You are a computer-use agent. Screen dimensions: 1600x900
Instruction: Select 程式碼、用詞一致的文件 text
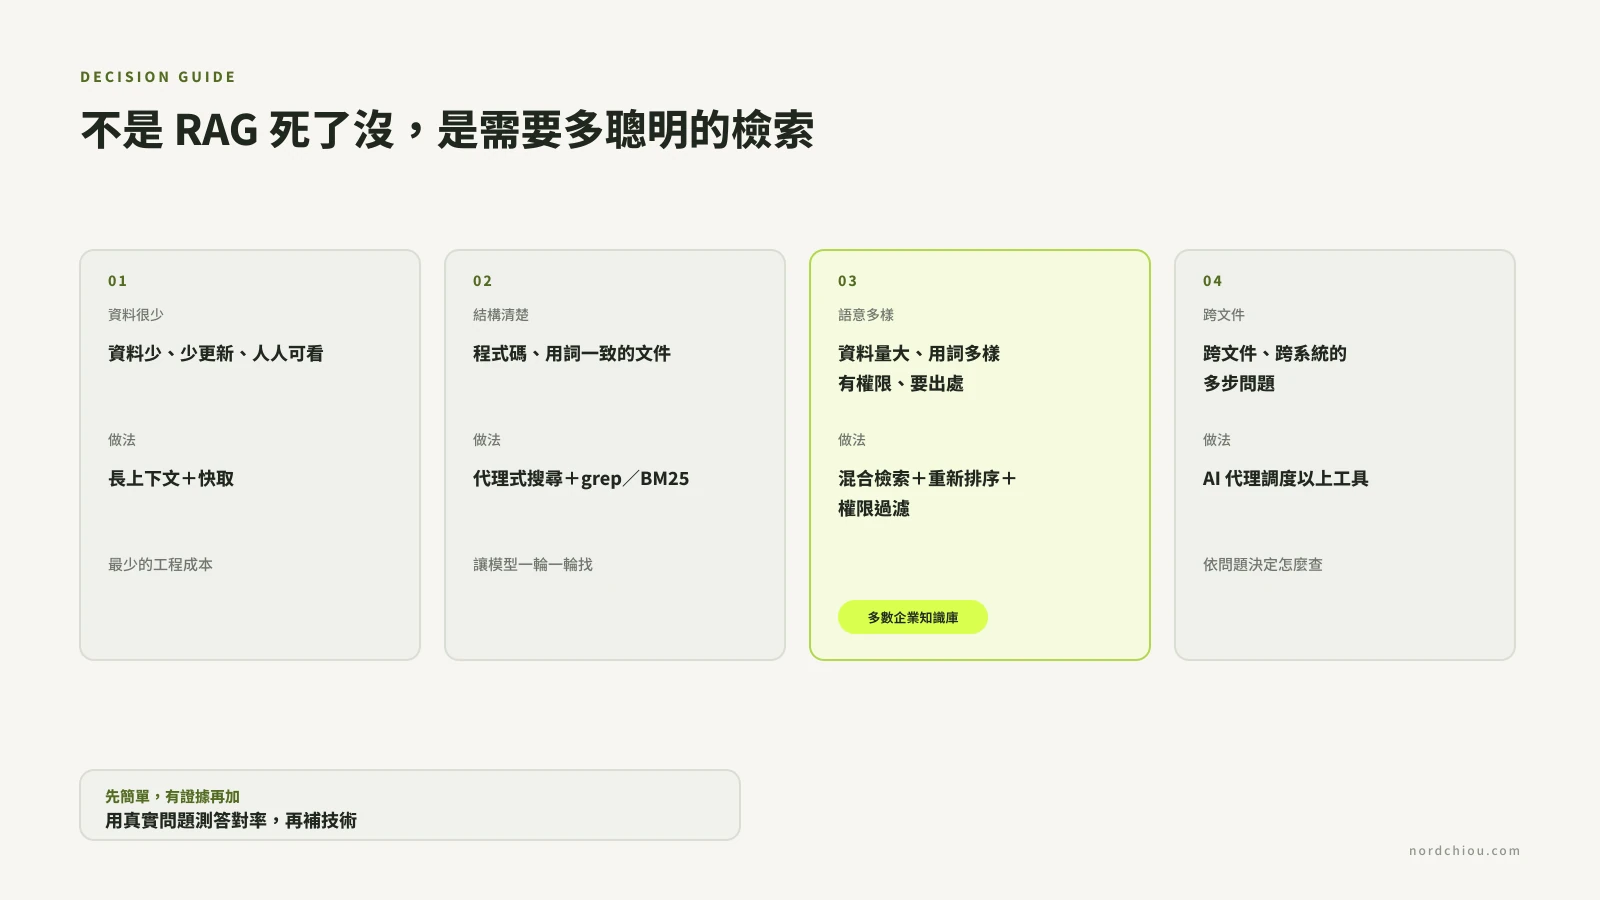coord(572,354)
